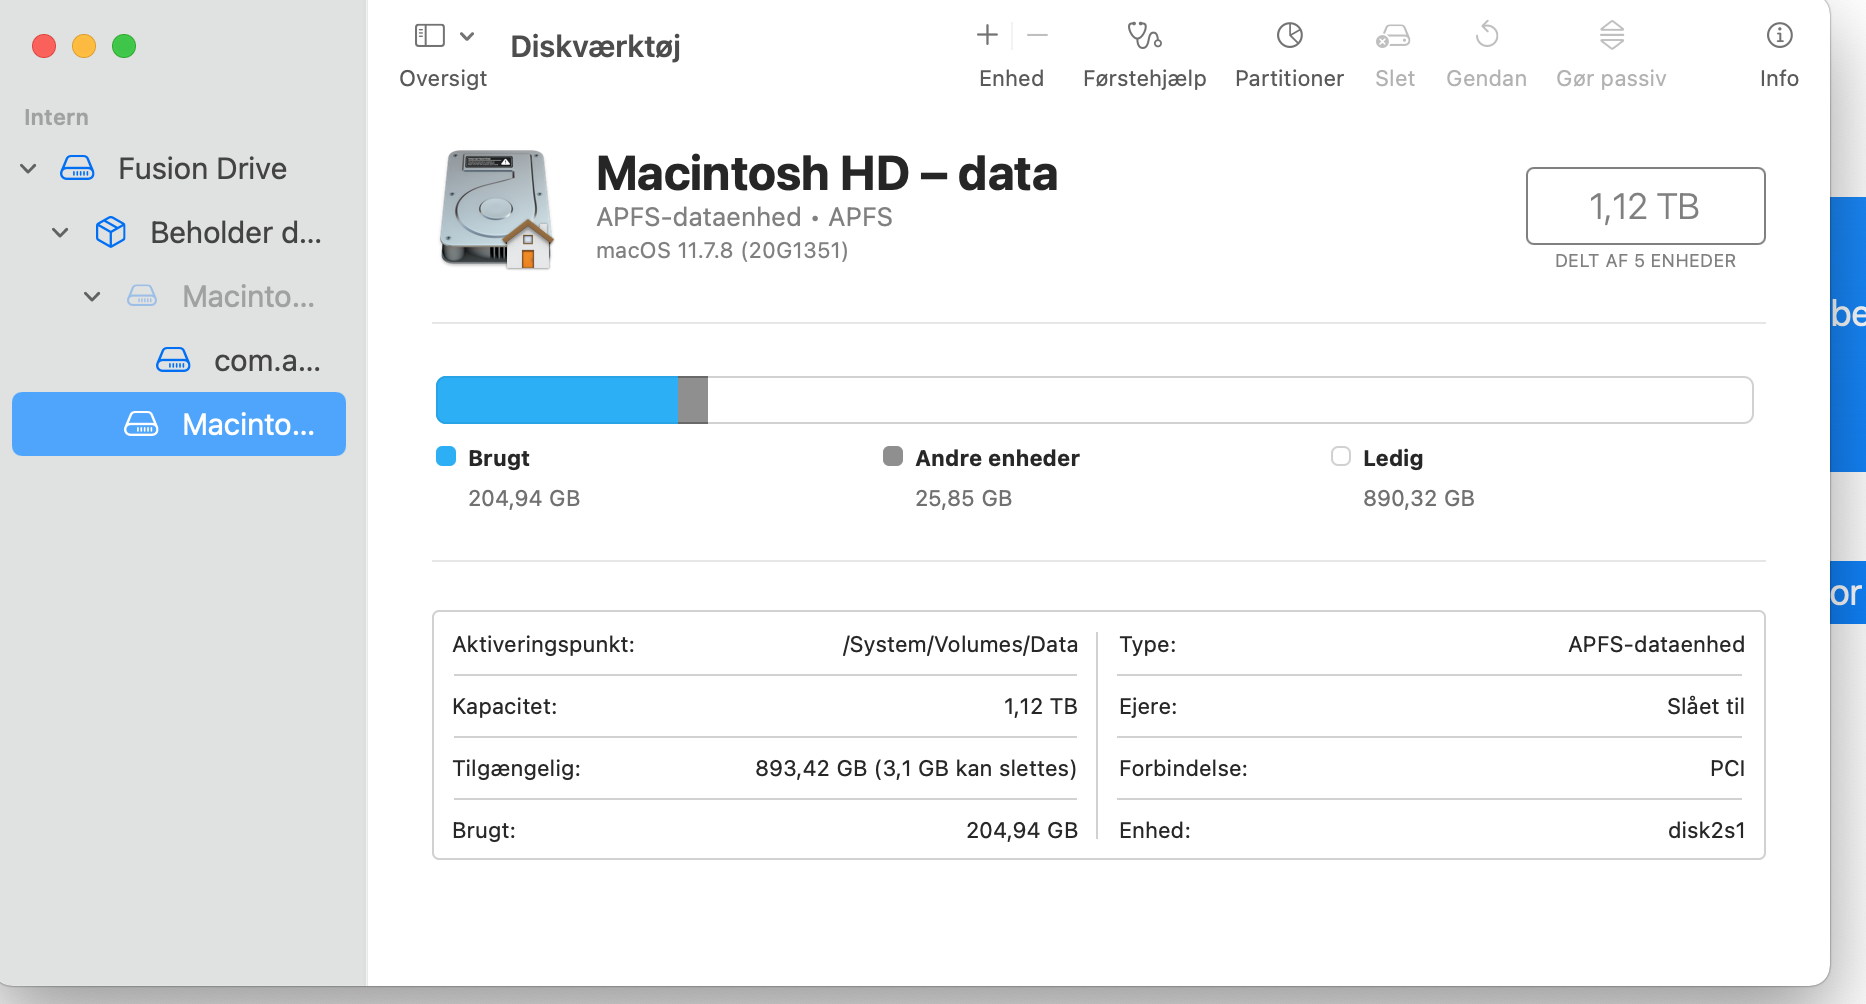Click the plus icon to add an Enhed

(x=987, y=35)
